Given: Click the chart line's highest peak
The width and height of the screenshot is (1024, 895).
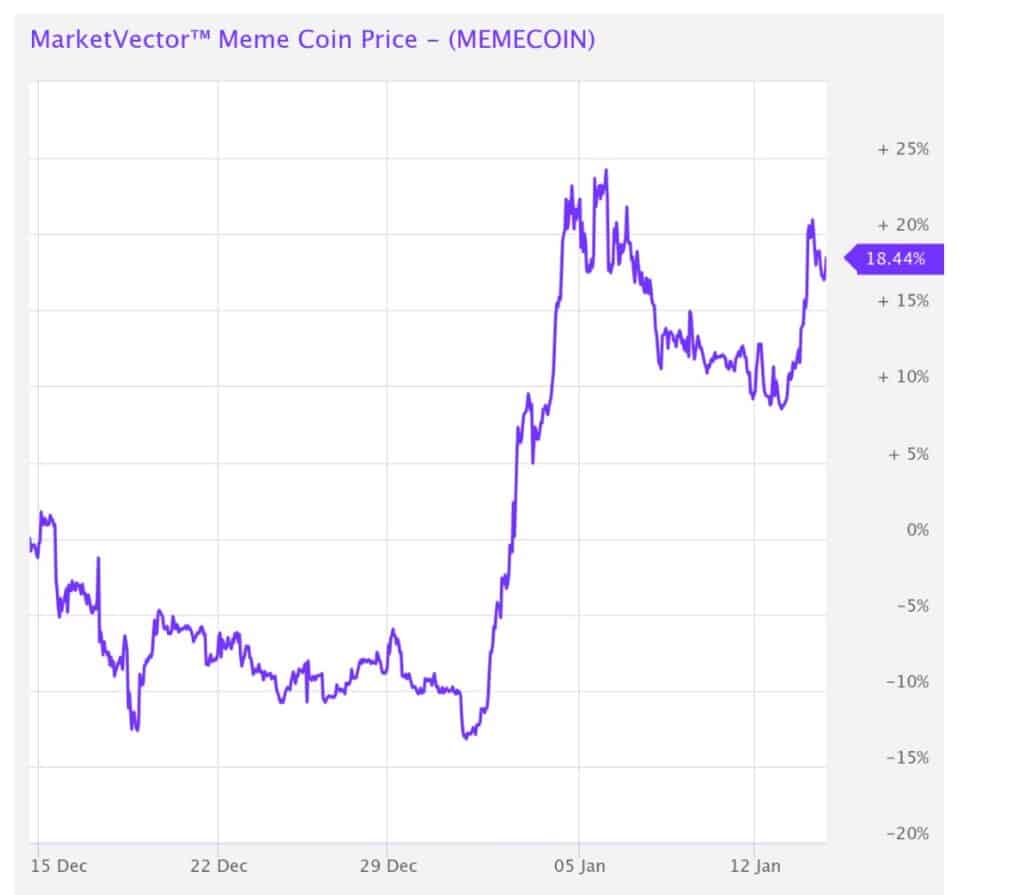Looking at the screenshot, I should 606,170.
